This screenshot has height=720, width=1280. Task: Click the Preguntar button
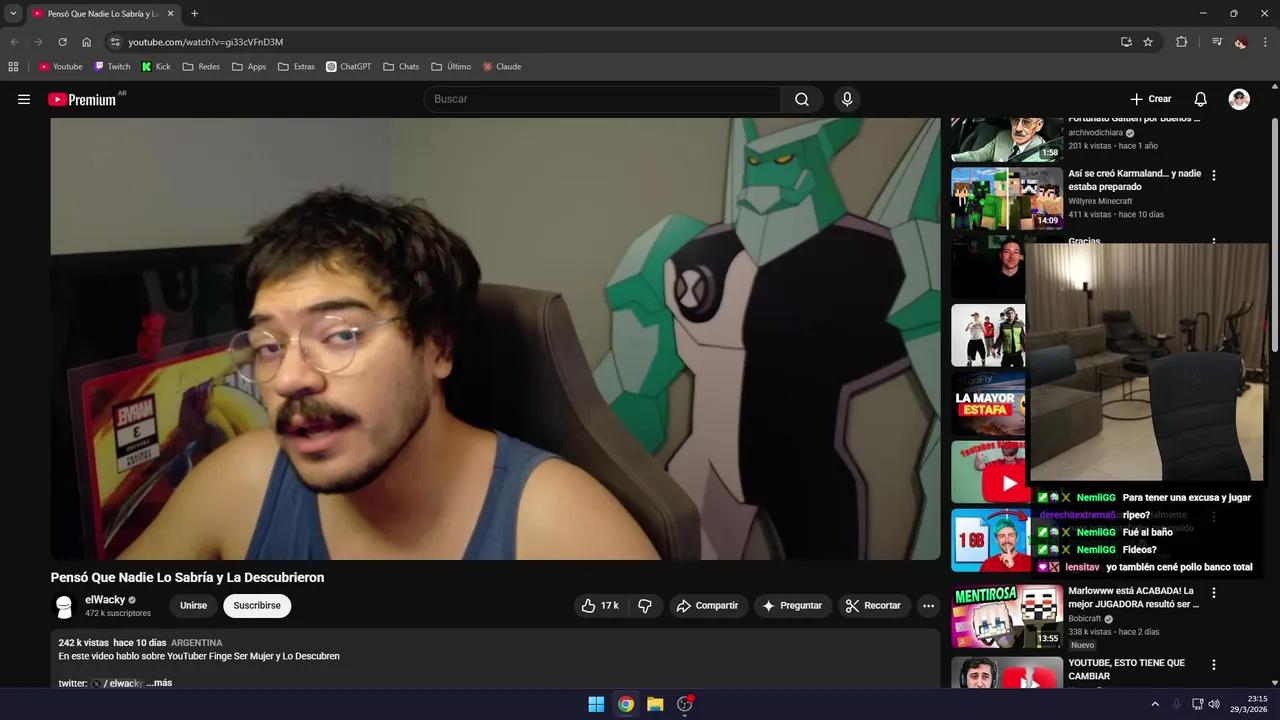[791, 605]
